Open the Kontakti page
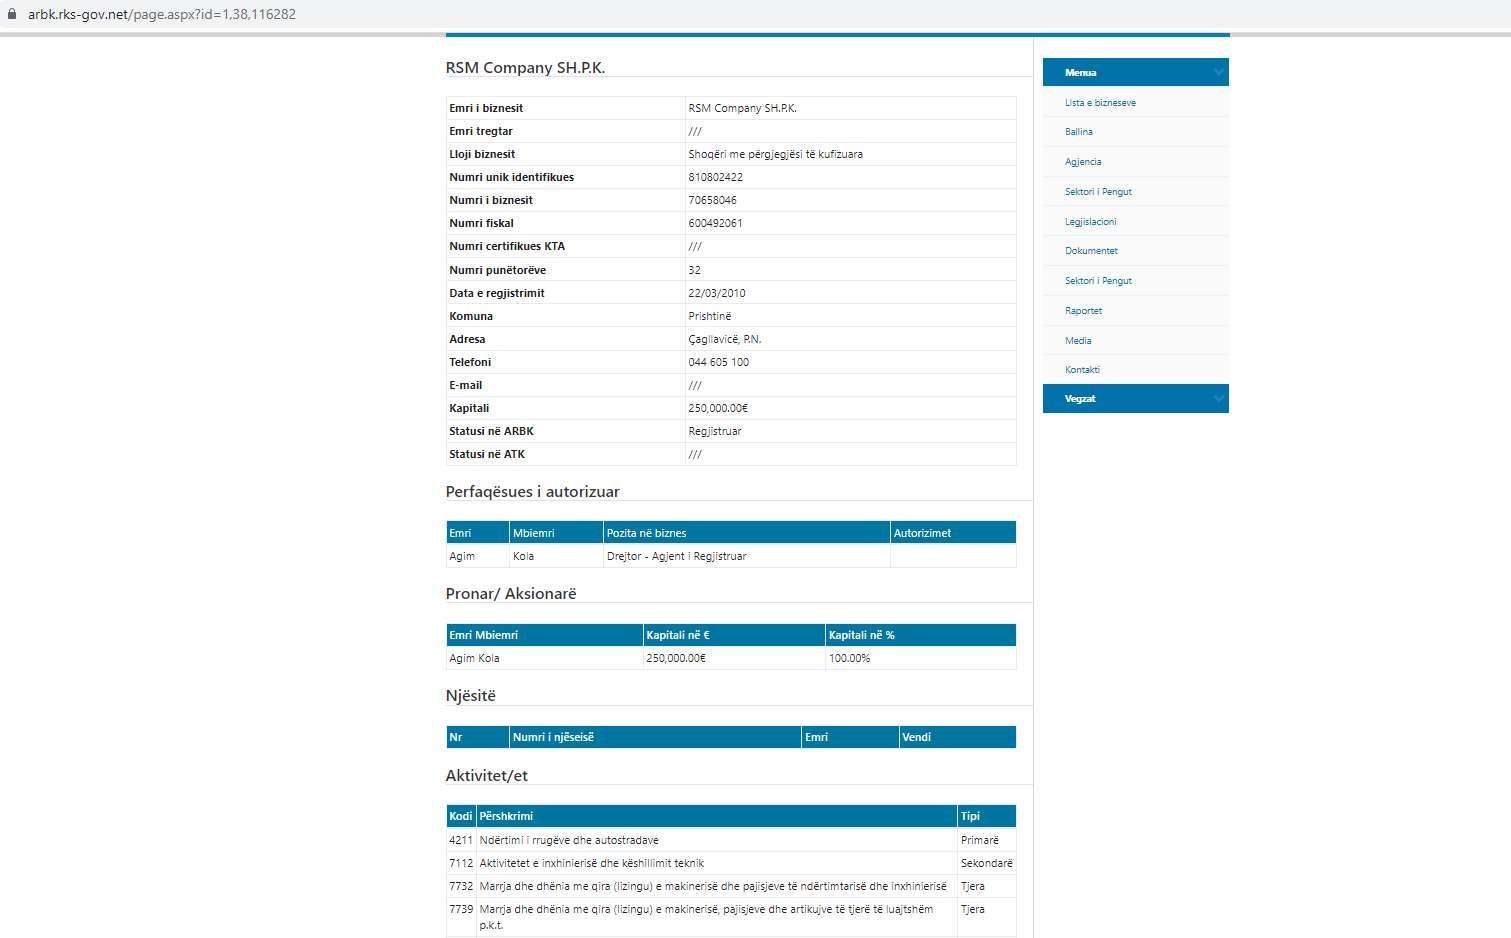Viewport: 1511px width, 938px height. click(x=1082, y=370)
